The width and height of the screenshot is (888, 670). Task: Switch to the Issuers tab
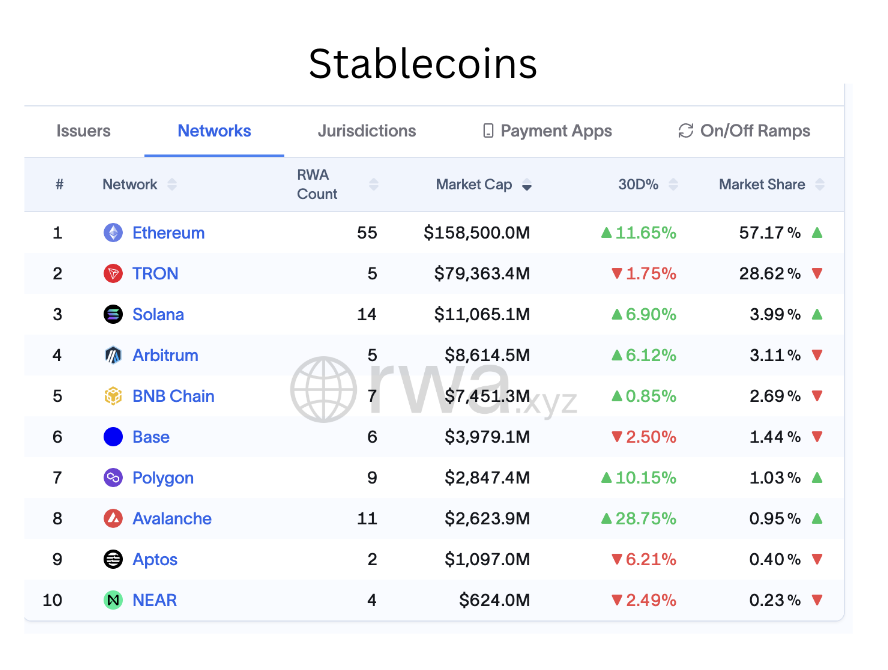pos(83,130)
